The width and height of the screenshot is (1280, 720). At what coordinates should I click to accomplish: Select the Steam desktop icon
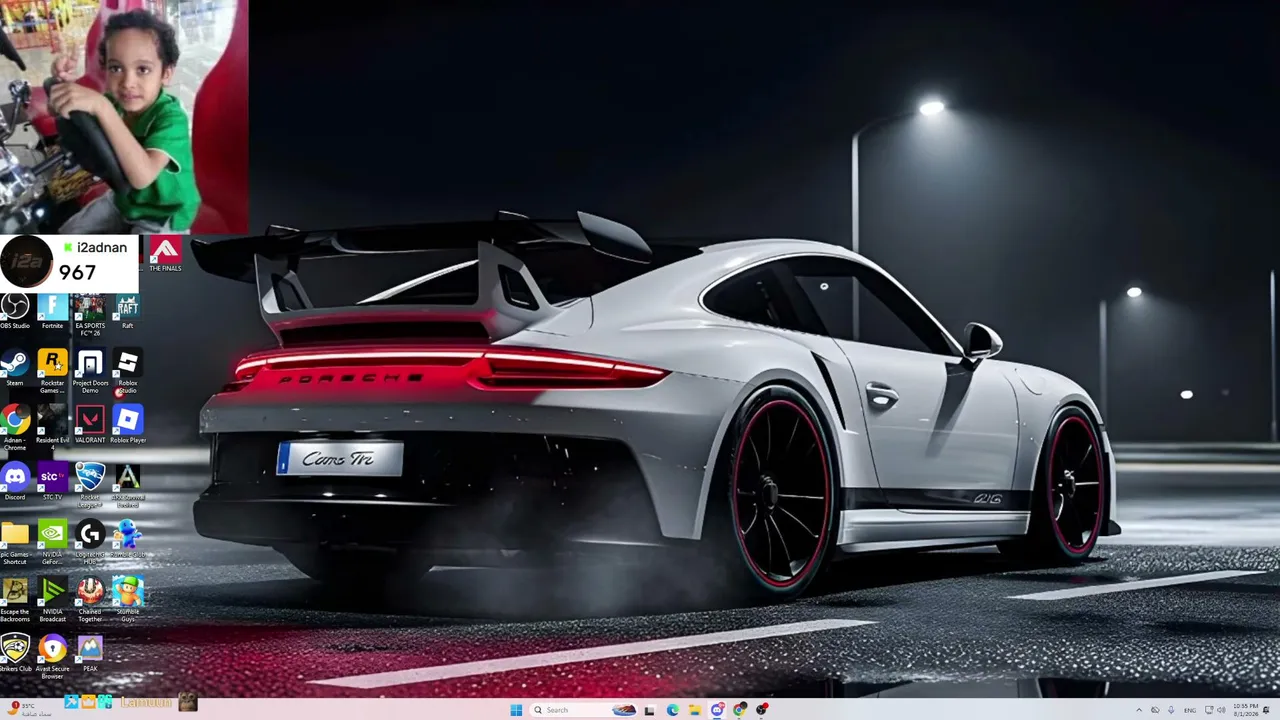pyautogui.click(x=15, y=368)
